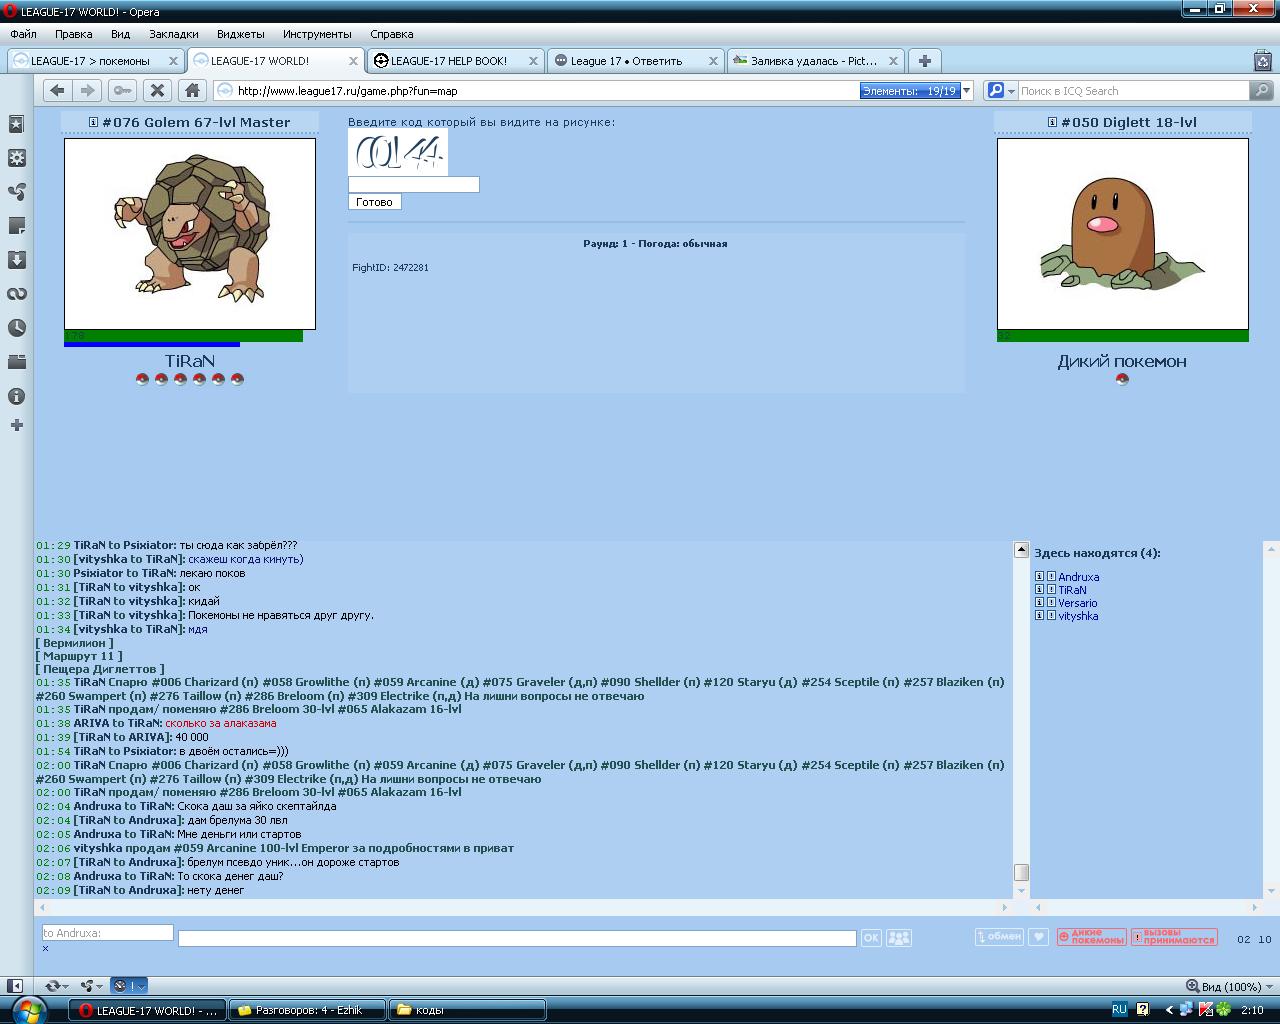Open the Opera Unite status dropdown
This screenshot has width=1280, height=1024.
pyautogui.click(x=92, y=986)
